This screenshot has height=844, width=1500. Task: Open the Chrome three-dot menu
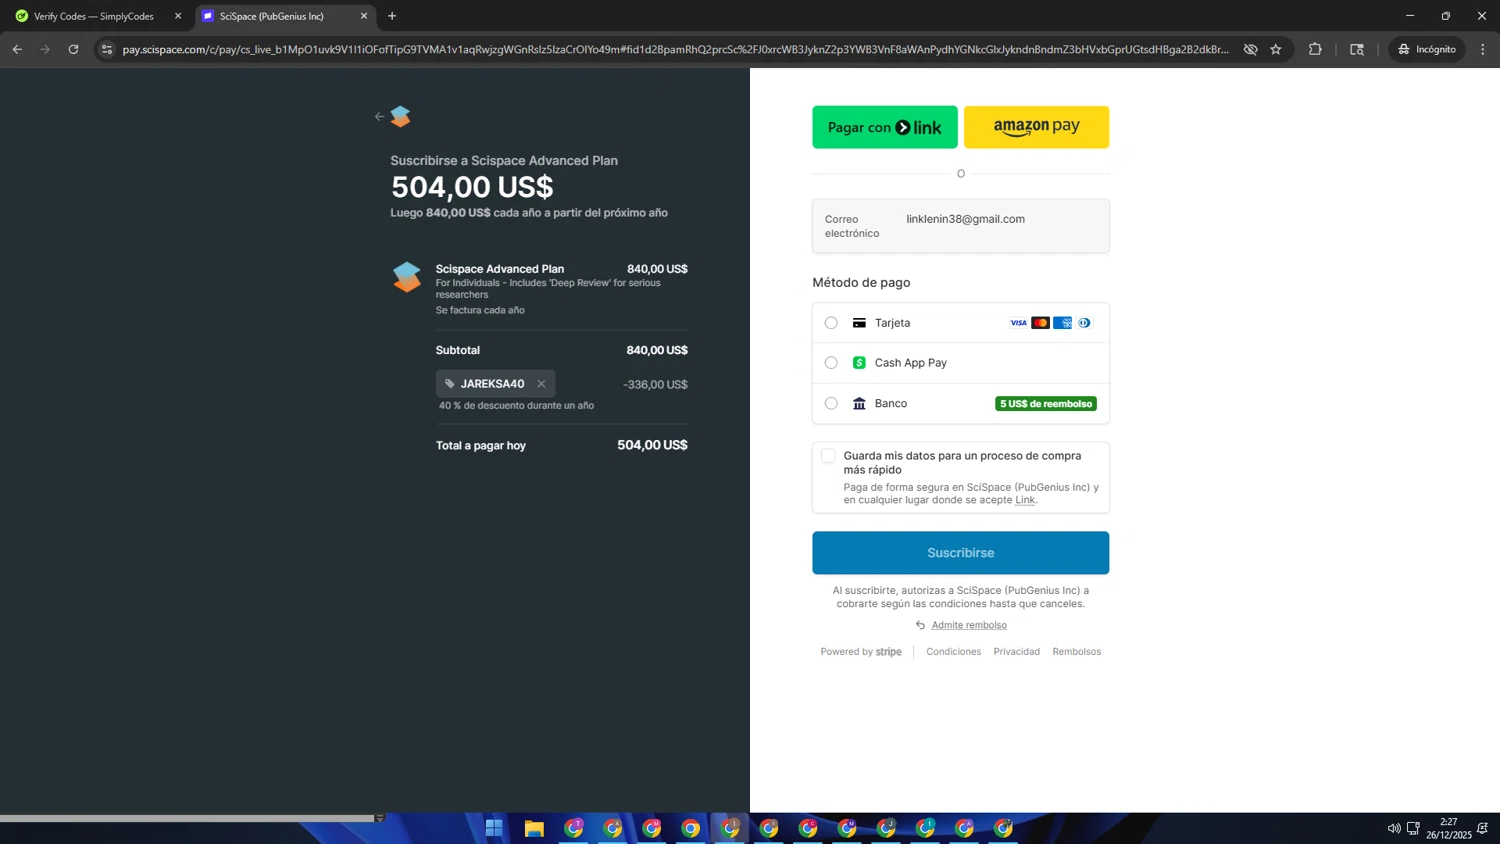pos(1483,49)
